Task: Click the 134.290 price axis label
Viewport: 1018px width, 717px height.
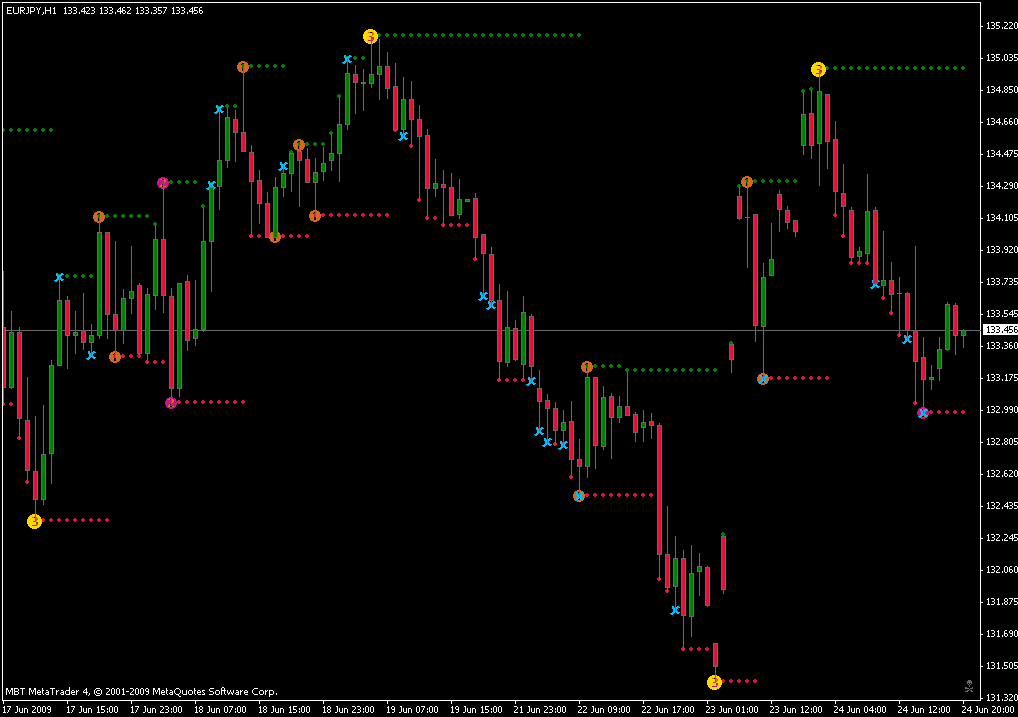Action: coord(1001,186)
